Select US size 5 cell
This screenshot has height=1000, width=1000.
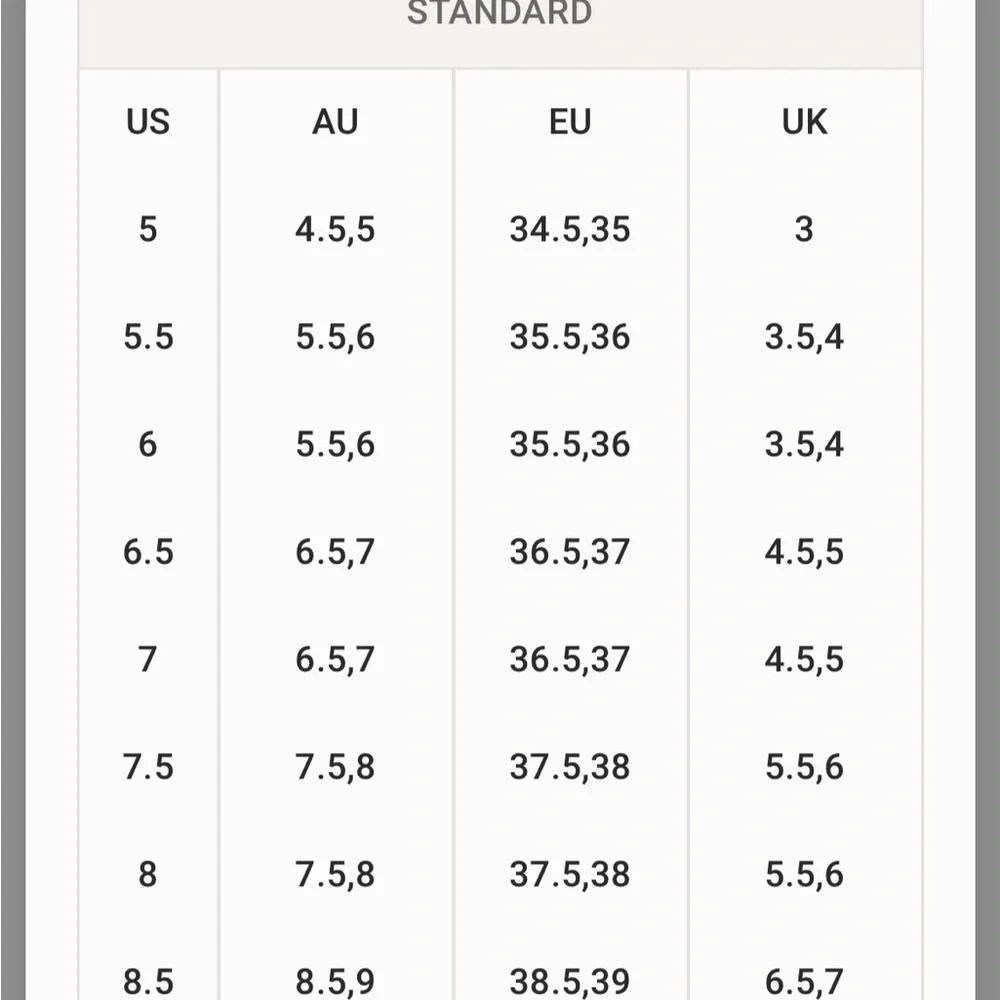point(148,229)
